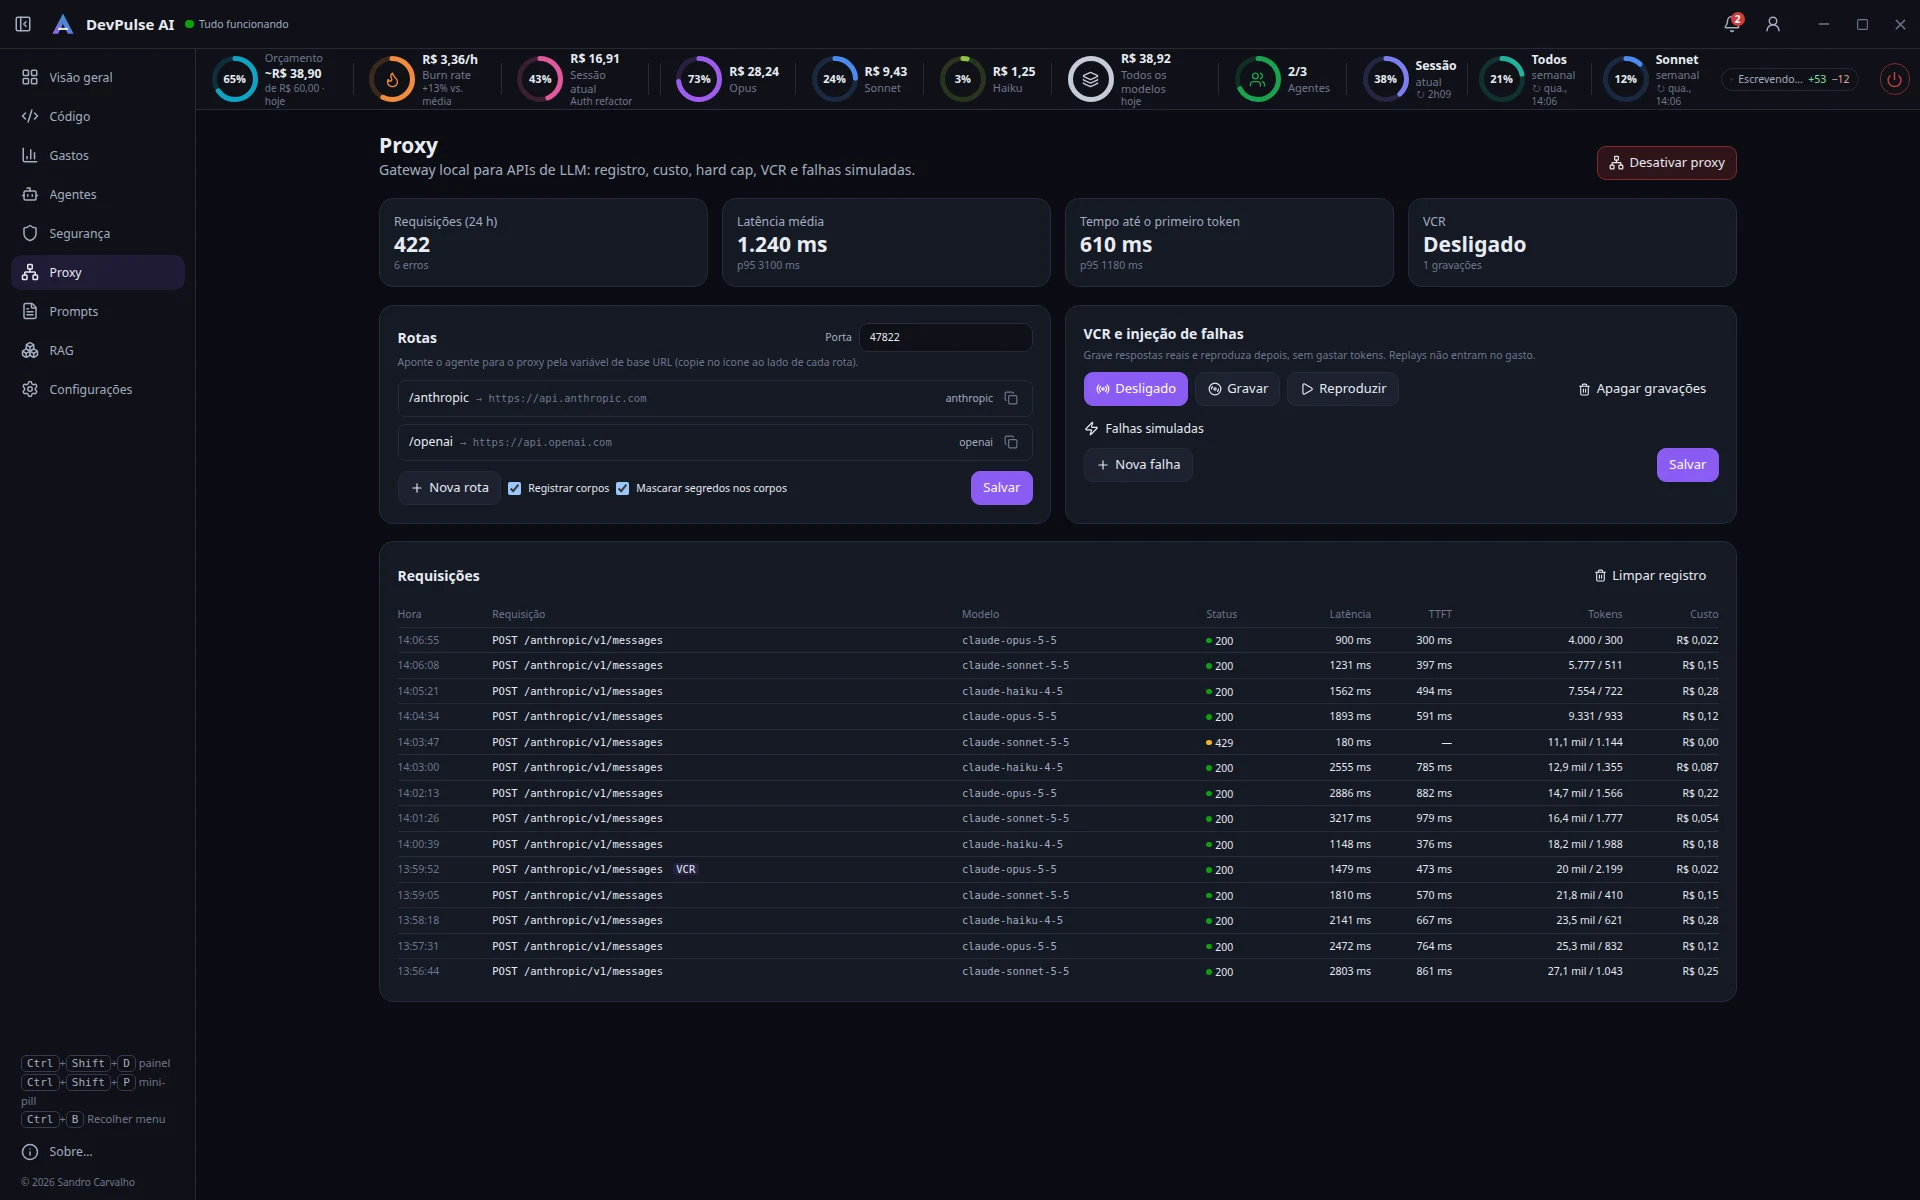1920x1200 pixels.
Task: Switch VCR mode to Reproduzir
Action: (x=1343, y=389)
